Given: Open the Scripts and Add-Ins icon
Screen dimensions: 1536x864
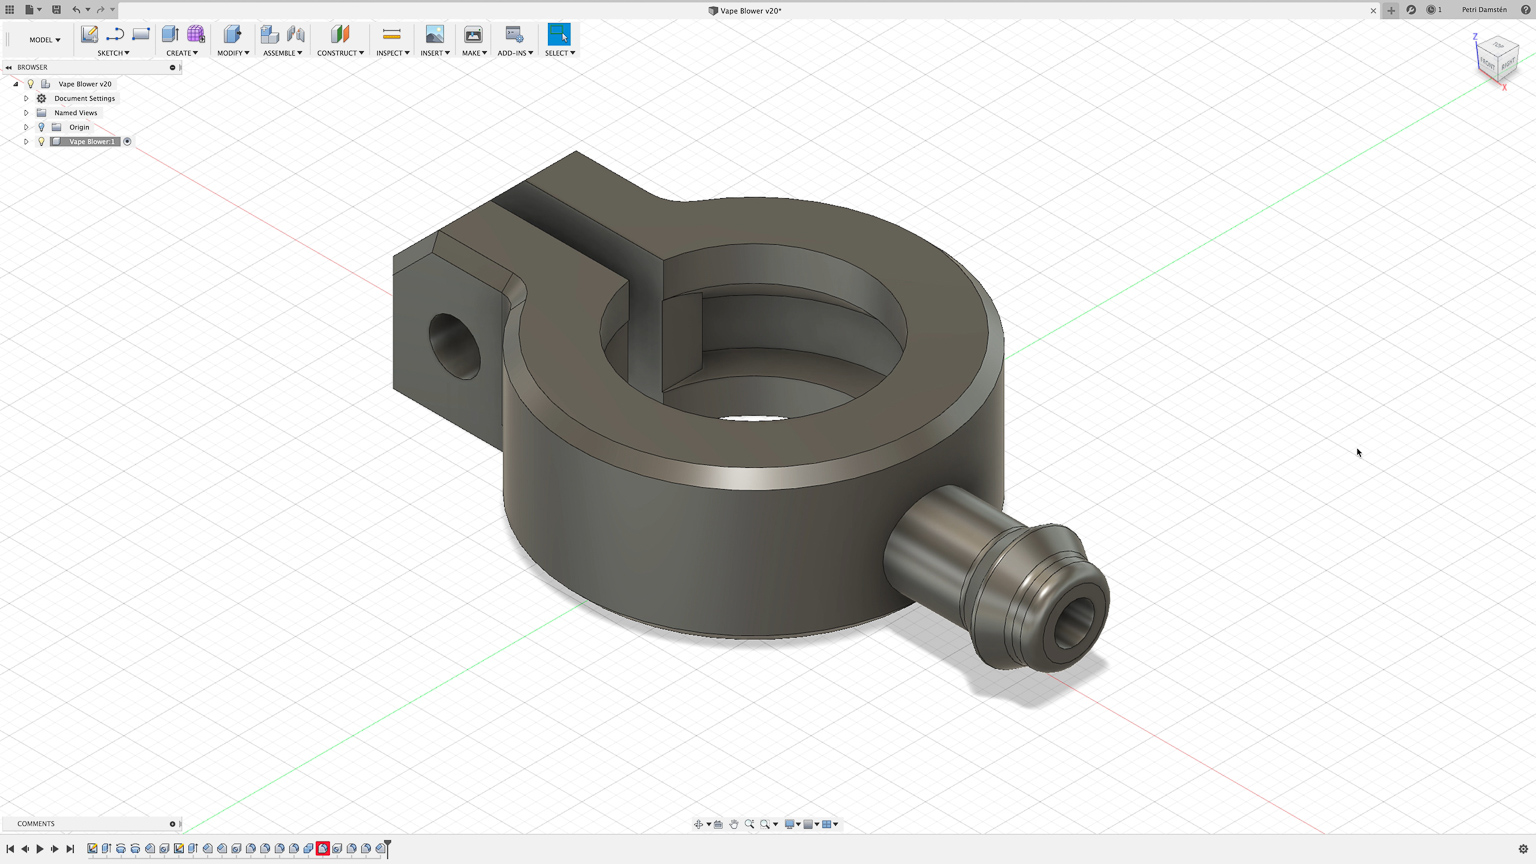Looking at the screenshot, I should pyautogui.click(x=514, y=35).
